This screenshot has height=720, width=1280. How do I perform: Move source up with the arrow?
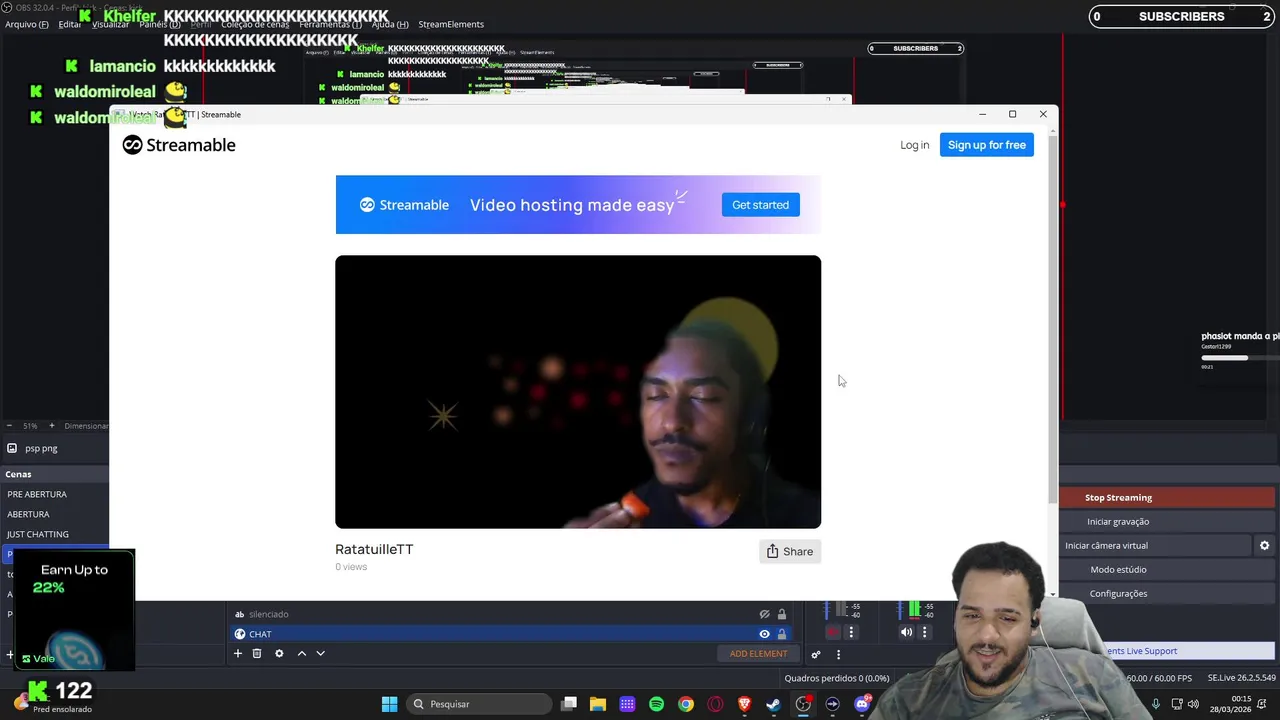point(301,653)
